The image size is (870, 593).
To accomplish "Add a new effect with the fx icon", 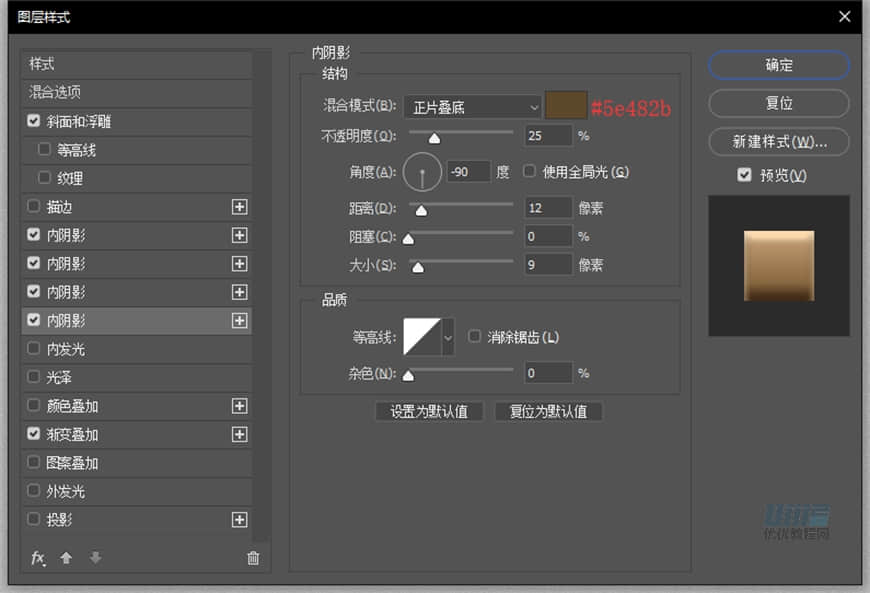I will click(x=38, y=558).
